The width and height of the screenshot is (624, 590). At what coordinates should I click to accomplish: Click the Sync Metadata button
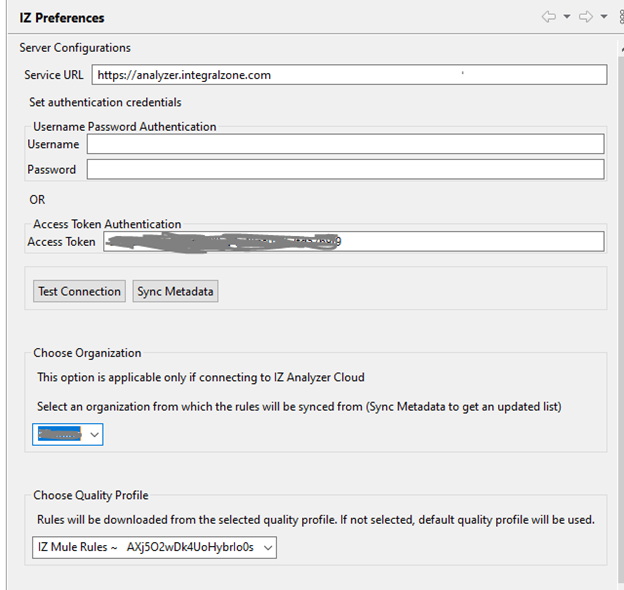click(176, 292)
